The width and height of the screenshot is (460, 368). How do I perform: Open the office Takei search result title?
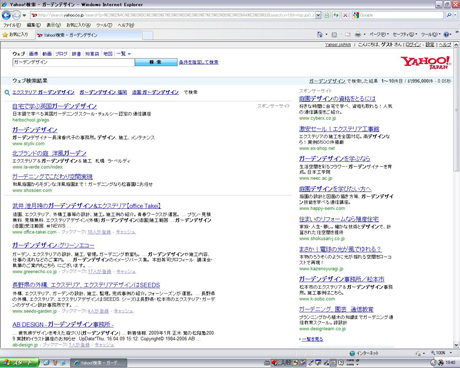[87, 206]
